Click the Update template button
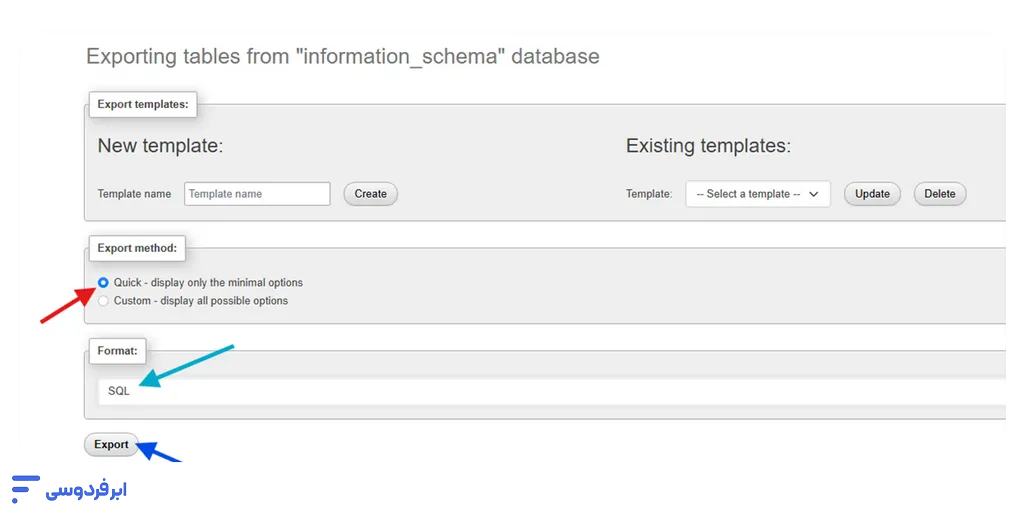Screen dimensions: 1024x515 (872, 194)
